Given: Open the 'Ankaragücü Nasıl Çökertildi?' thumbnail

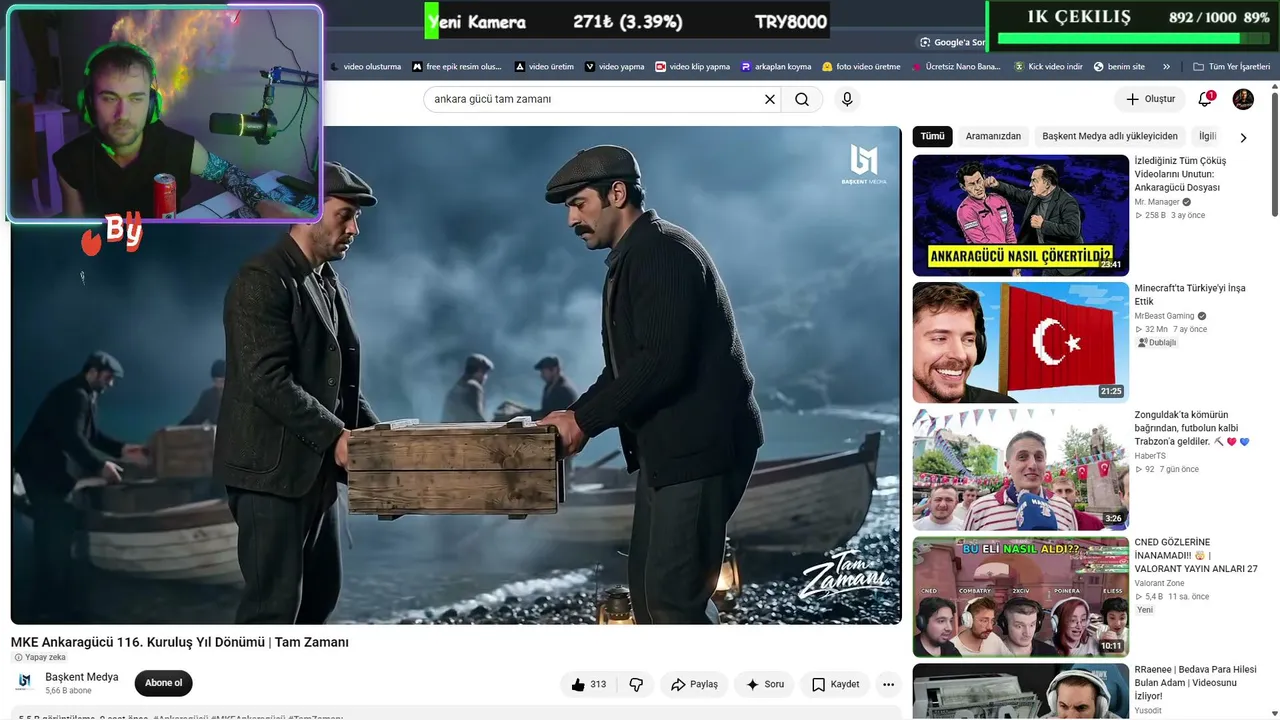Looking at the screenshot, I should click(1020, 215).
